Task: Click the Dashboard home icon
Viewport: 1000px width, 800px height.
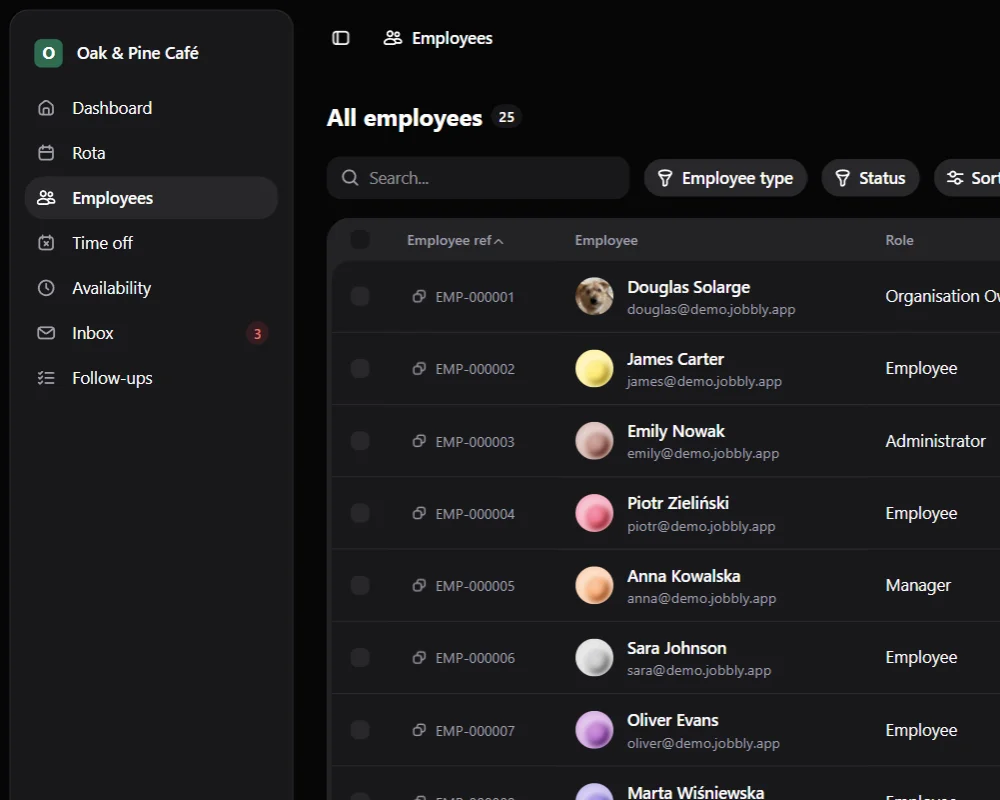Action: click(46, 108)
